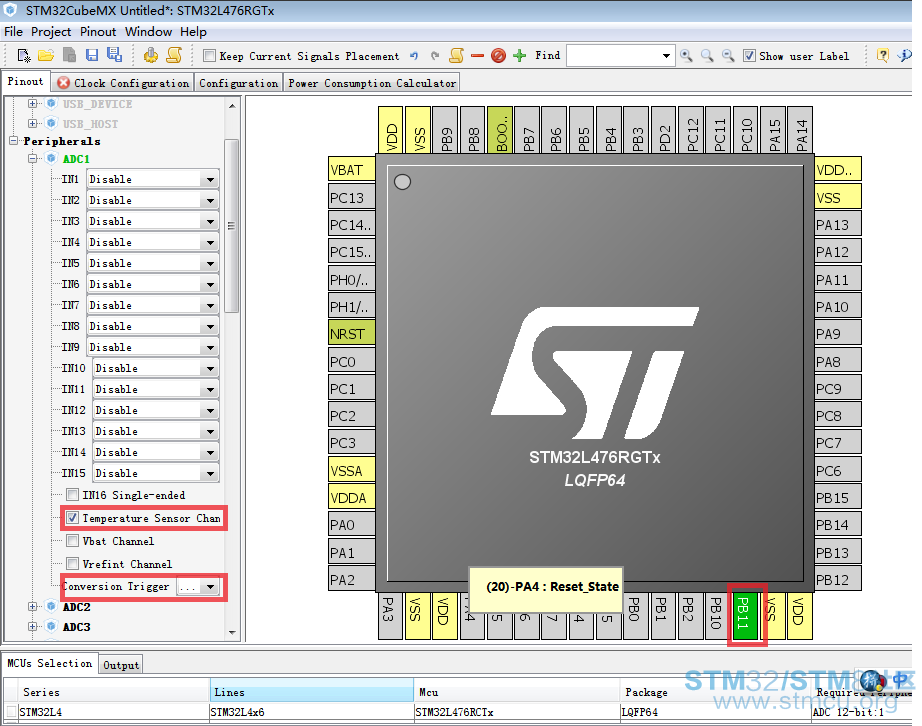Open the IN15 Disable dropdown
Screen dimensions: 922x726
coord(210,473)
